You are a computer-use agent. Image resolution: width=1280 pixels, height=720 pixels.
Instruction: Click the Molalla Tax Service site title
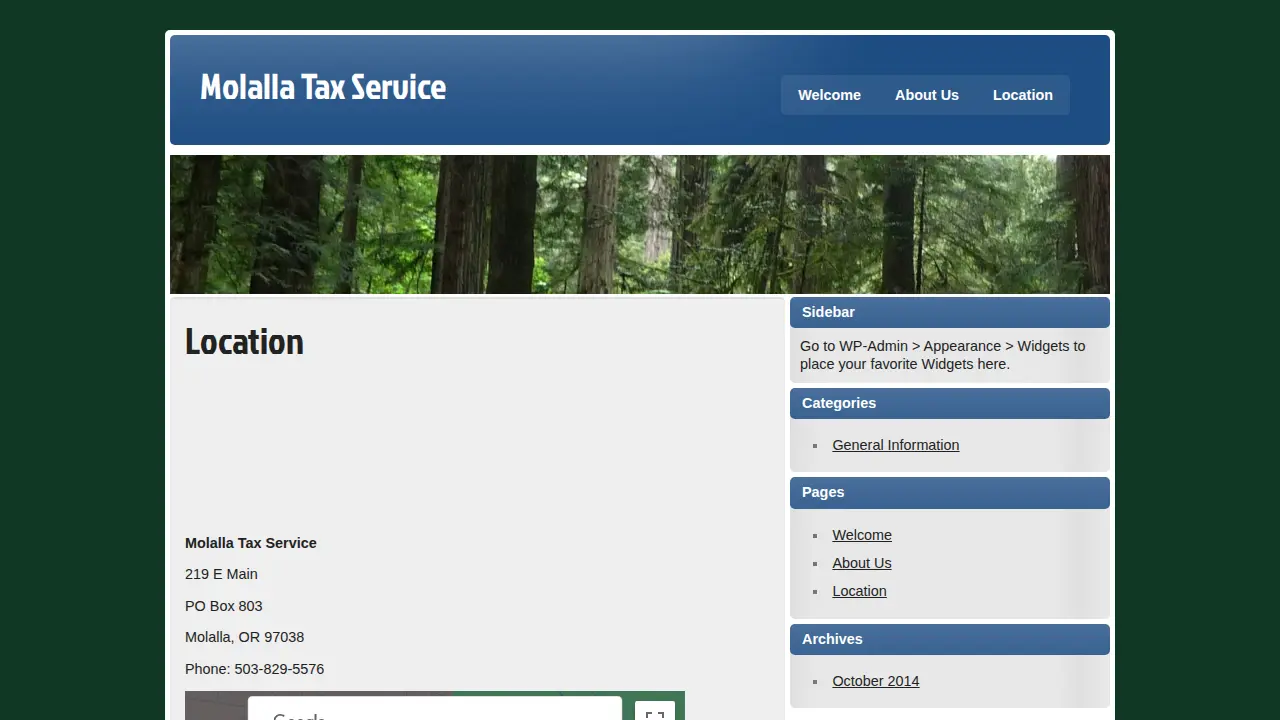tap(323, 87)
